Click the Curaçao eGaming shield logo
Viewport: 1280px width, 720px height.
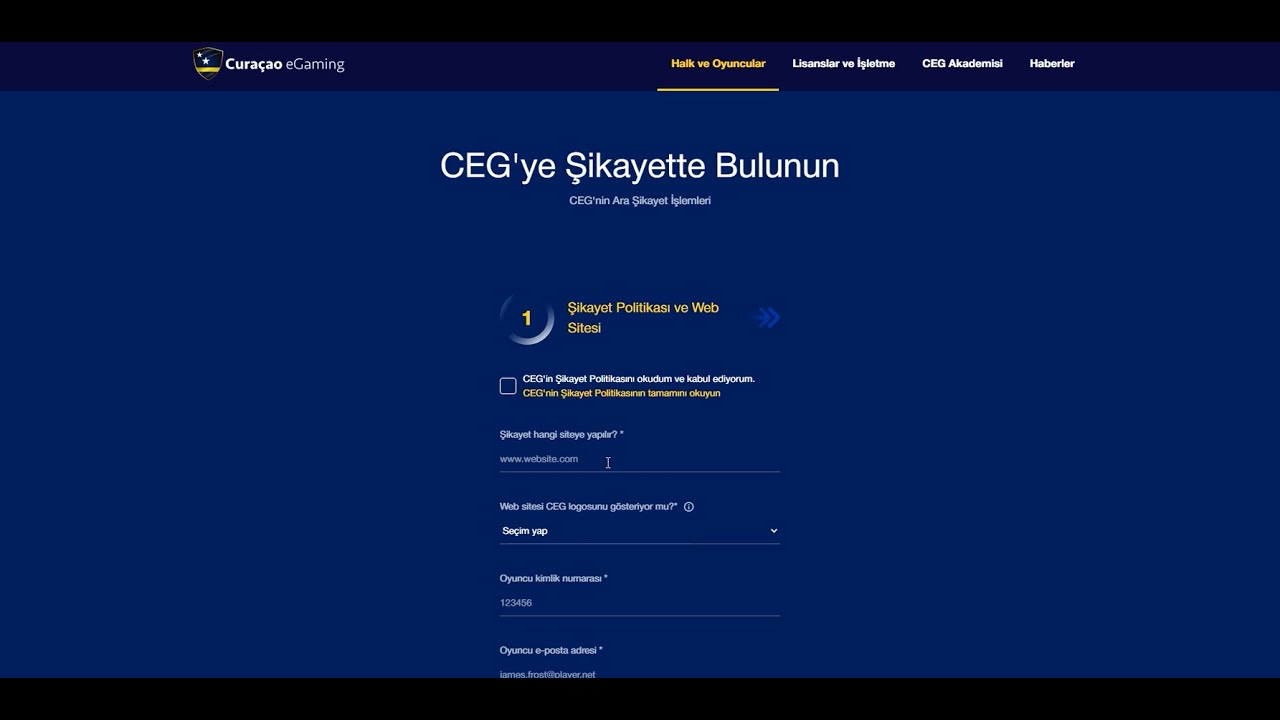click(208, 63)
